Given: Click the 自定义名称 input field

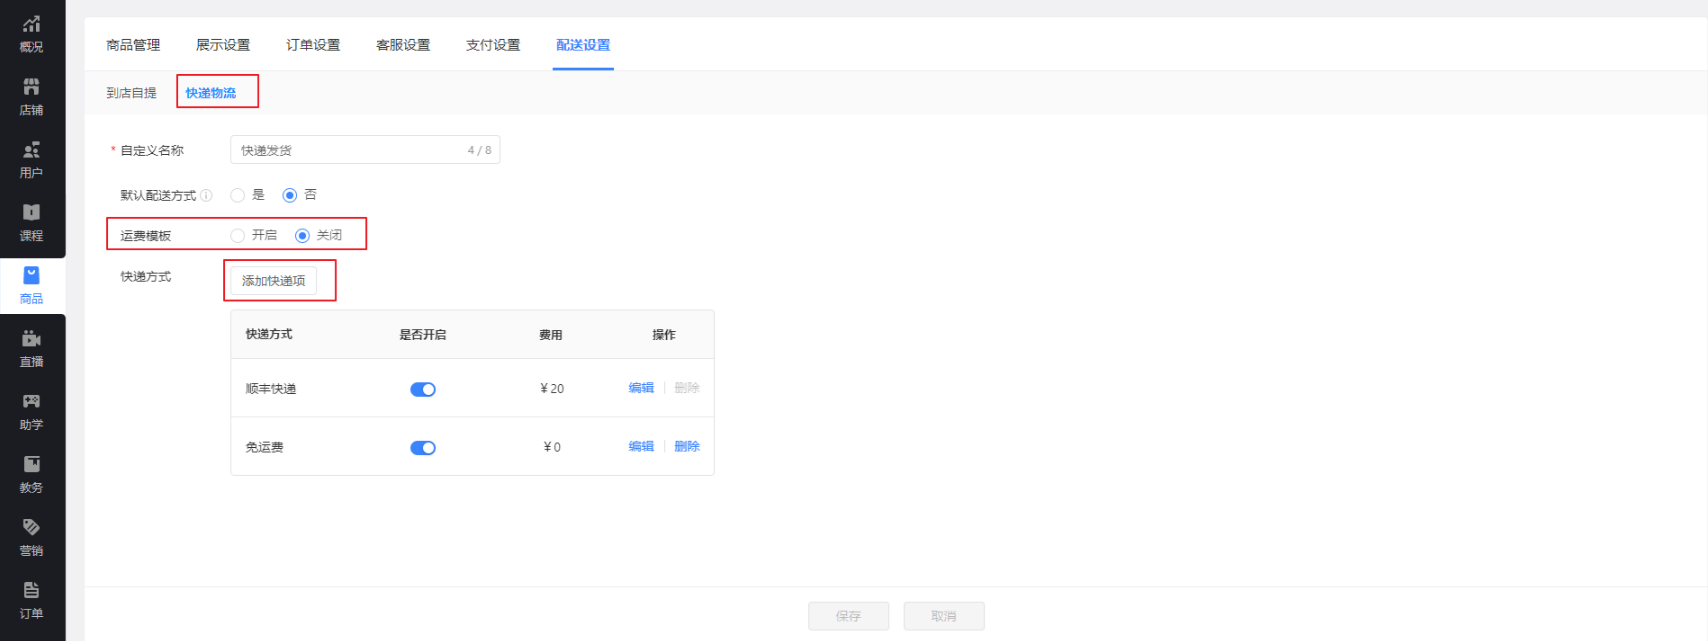Looking at the screenshot, I should [x=350, y=150].
